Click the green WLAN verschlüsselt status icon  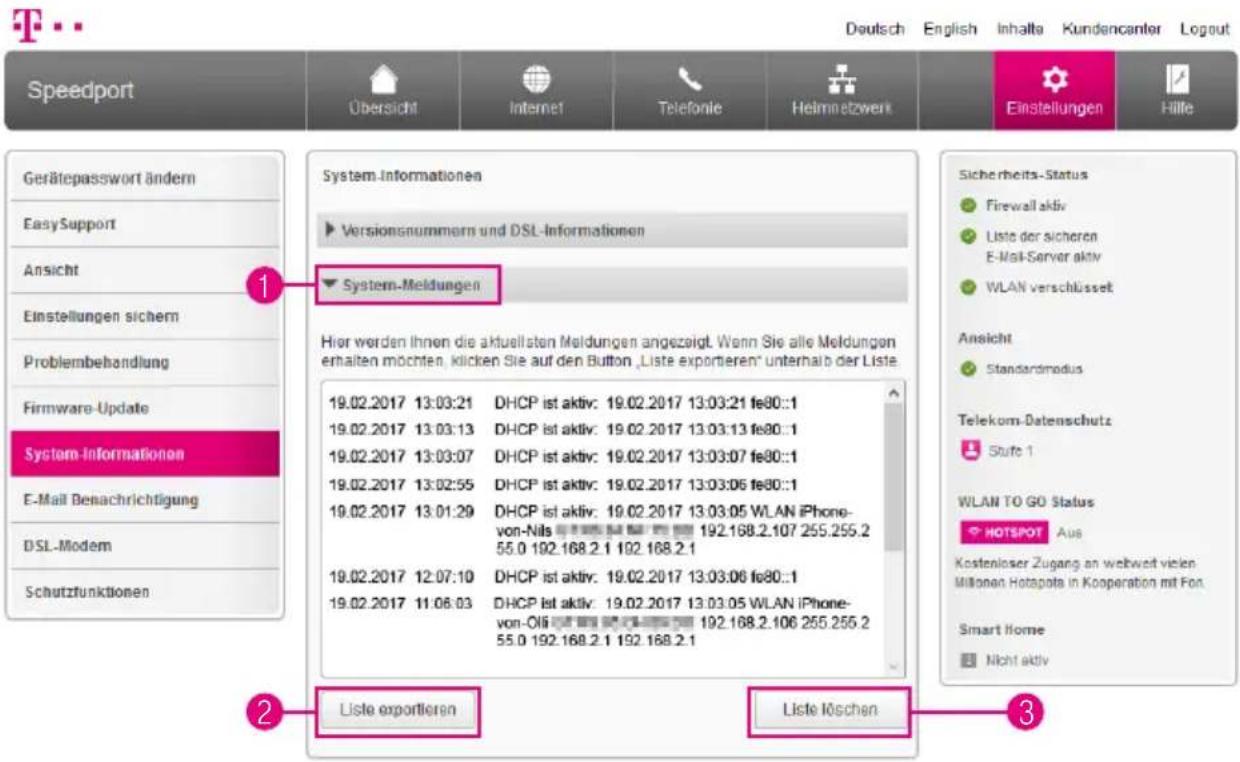(968, 287)
